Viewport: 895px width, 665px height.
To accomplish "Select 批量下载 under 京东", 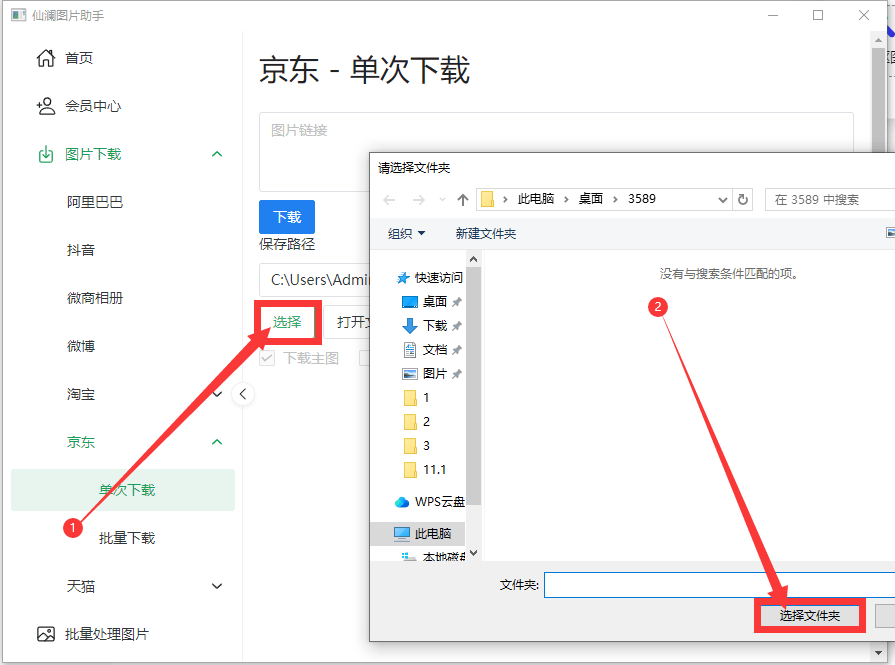I will [127, 538].
